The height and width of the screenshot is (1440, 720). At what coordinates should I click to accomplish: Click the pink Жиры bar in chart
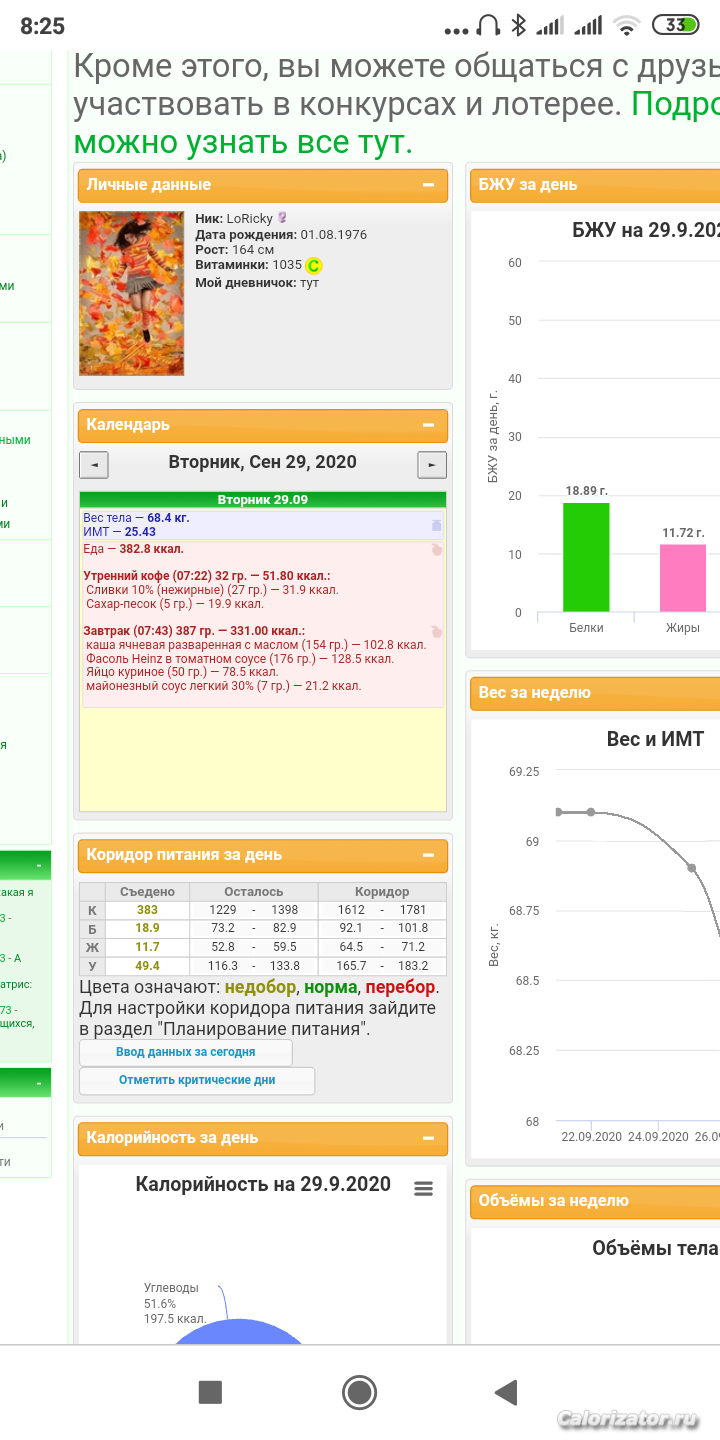pos(683,578)
